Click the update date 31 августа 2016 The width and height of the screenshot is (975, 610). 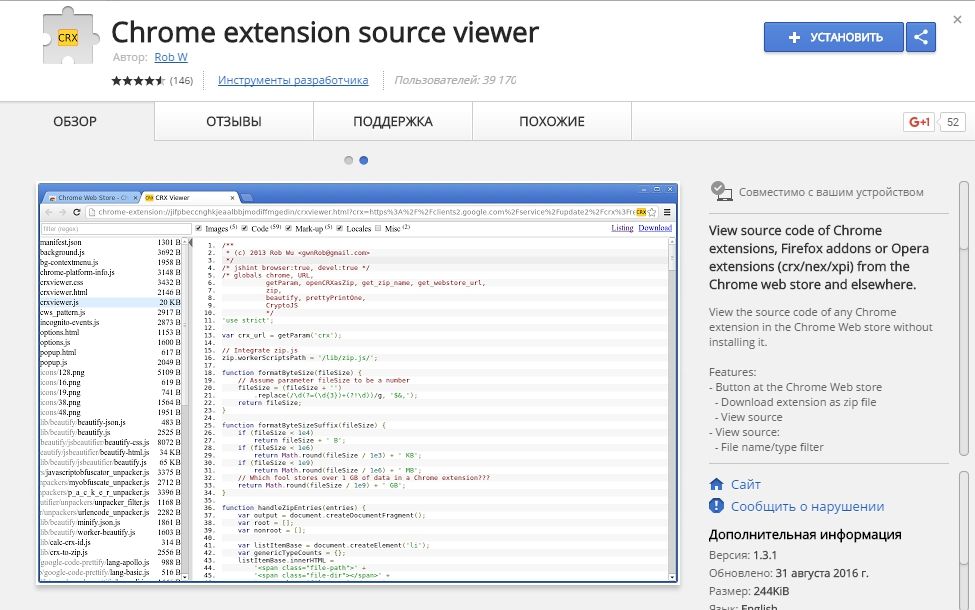click(821, 573)
